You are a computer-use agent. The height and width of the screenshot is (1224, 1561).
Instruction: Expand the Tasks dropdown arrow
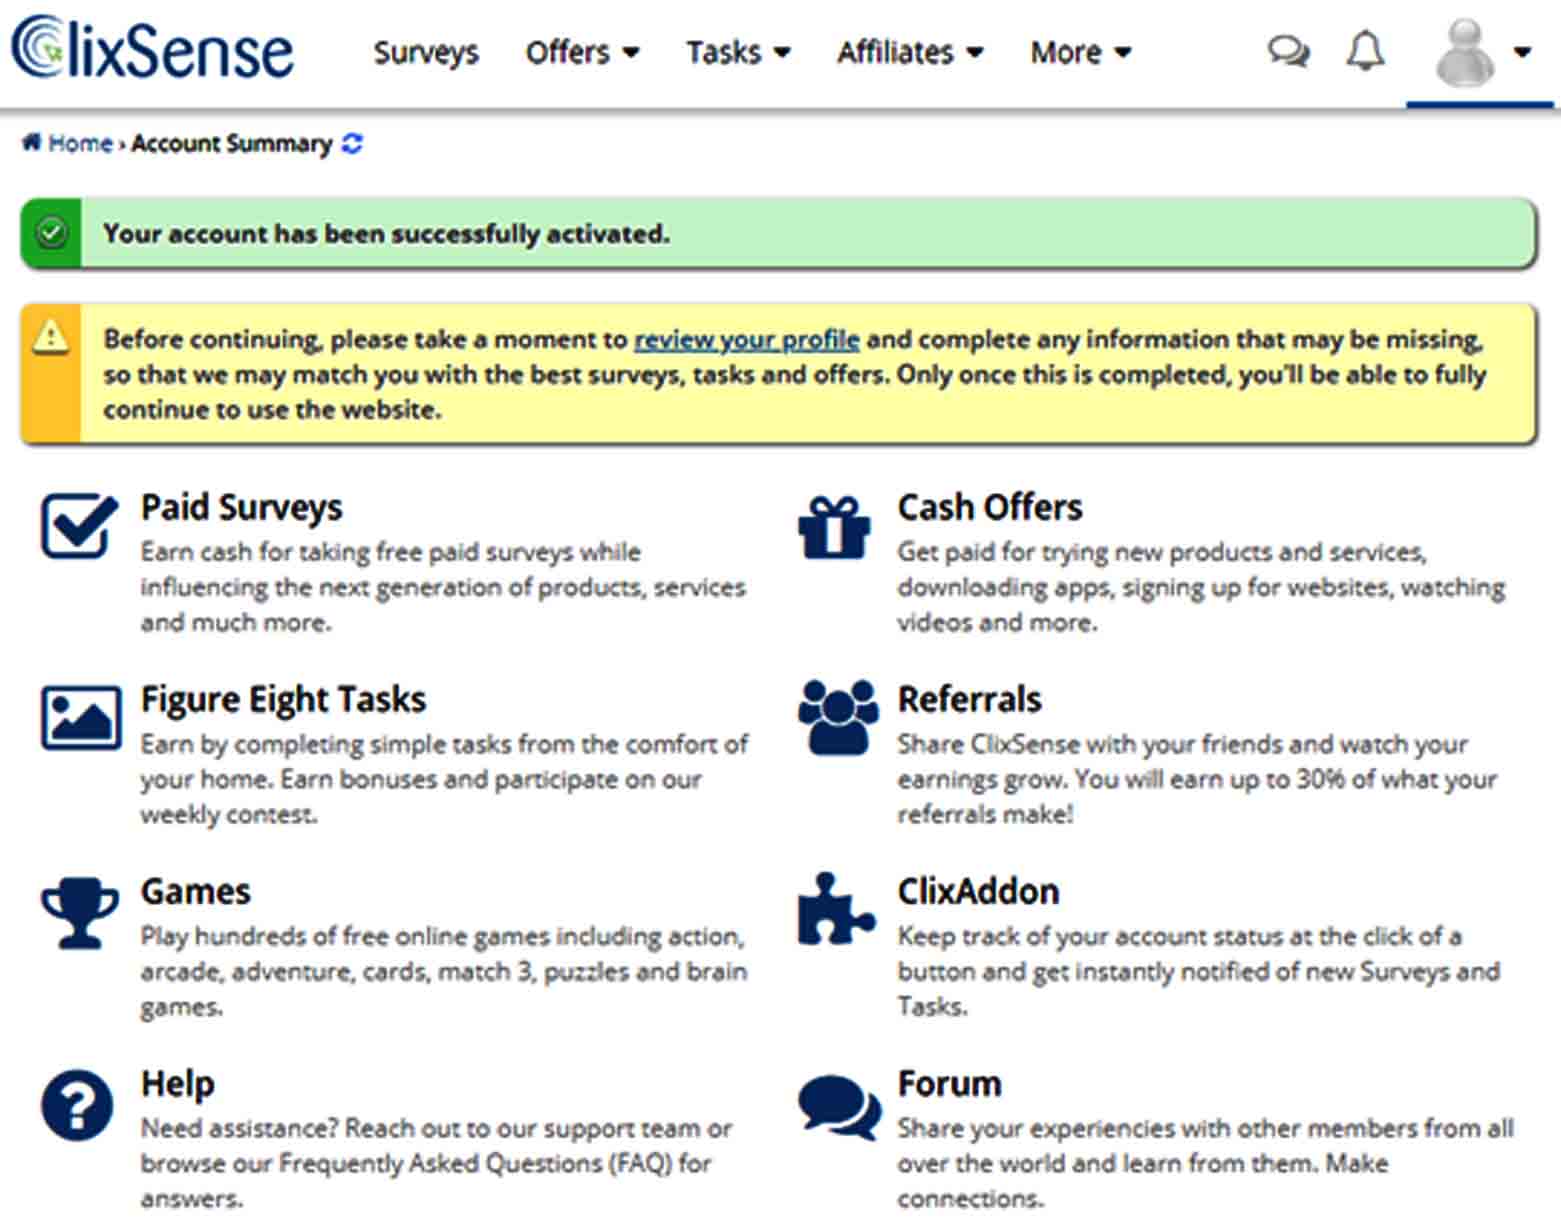coord(782,53)
